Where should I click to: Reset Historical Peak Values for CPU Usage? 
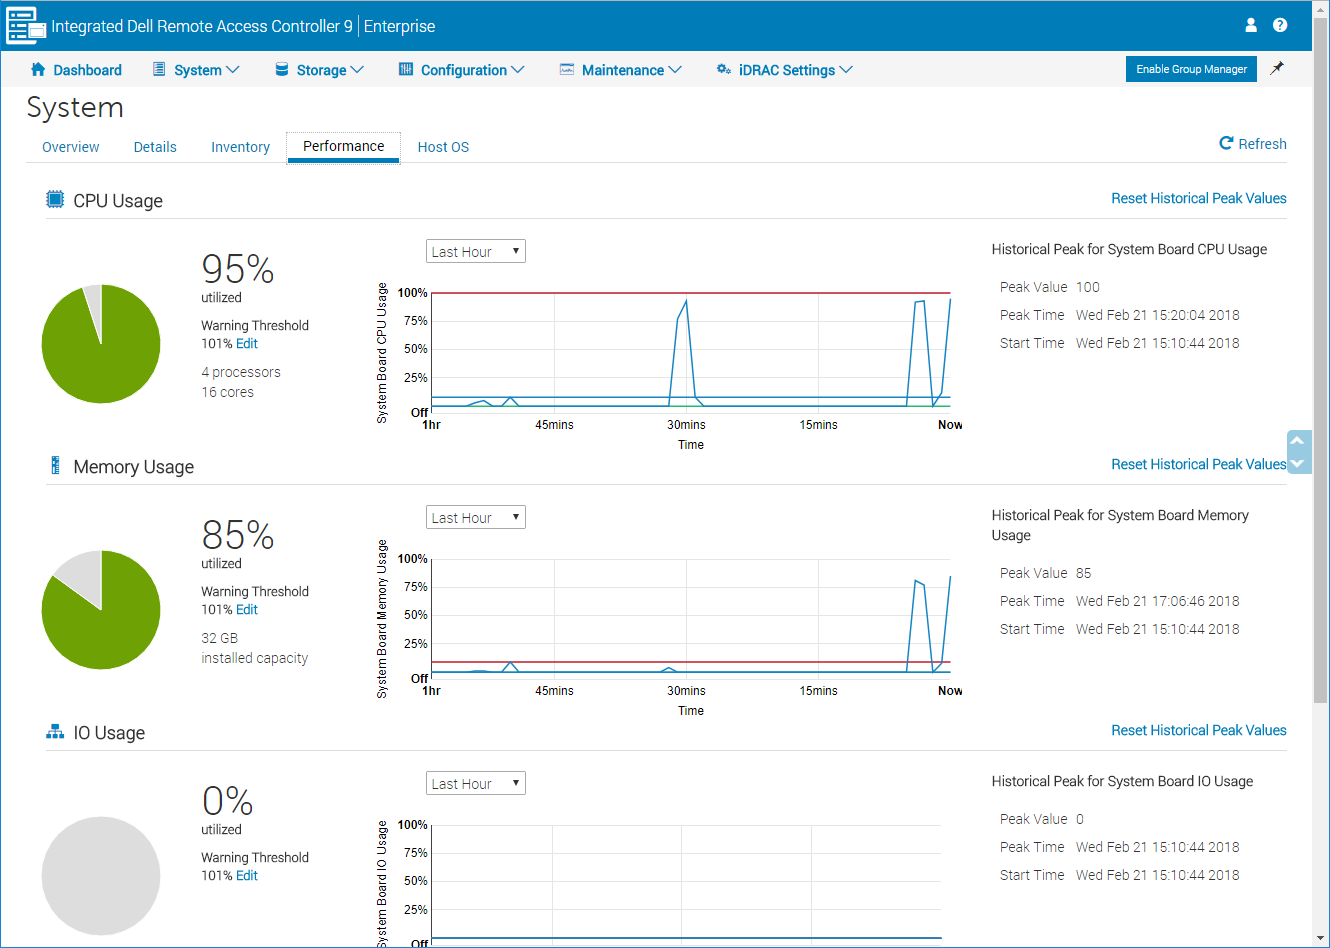click(x=1199, y=198)
